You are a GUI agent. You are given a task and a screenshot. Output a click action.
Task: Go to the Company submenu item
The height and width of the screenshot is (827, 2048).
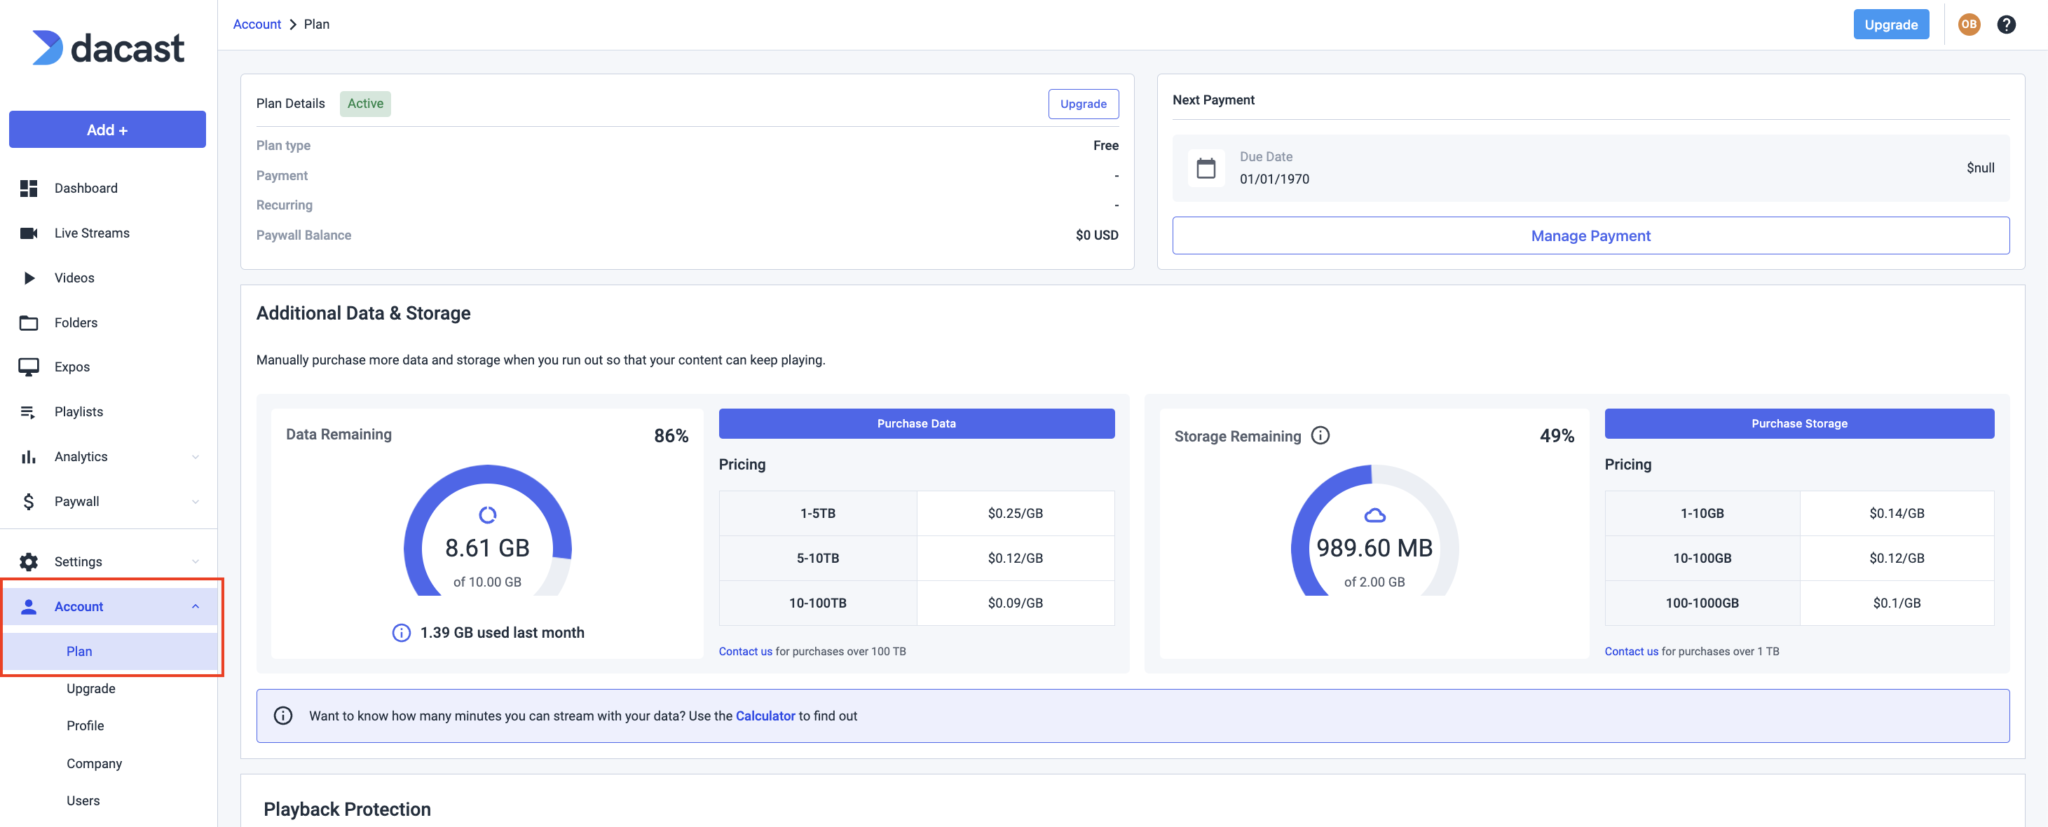coord(94,764)
